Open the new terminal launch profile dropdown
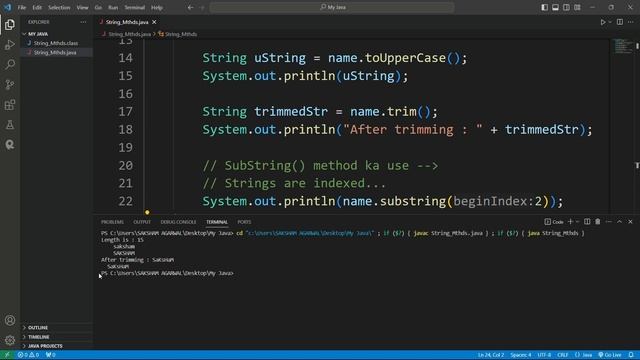The height and width of the screenshot is (360, 640). pyautogui.click(x=577, y=222)
